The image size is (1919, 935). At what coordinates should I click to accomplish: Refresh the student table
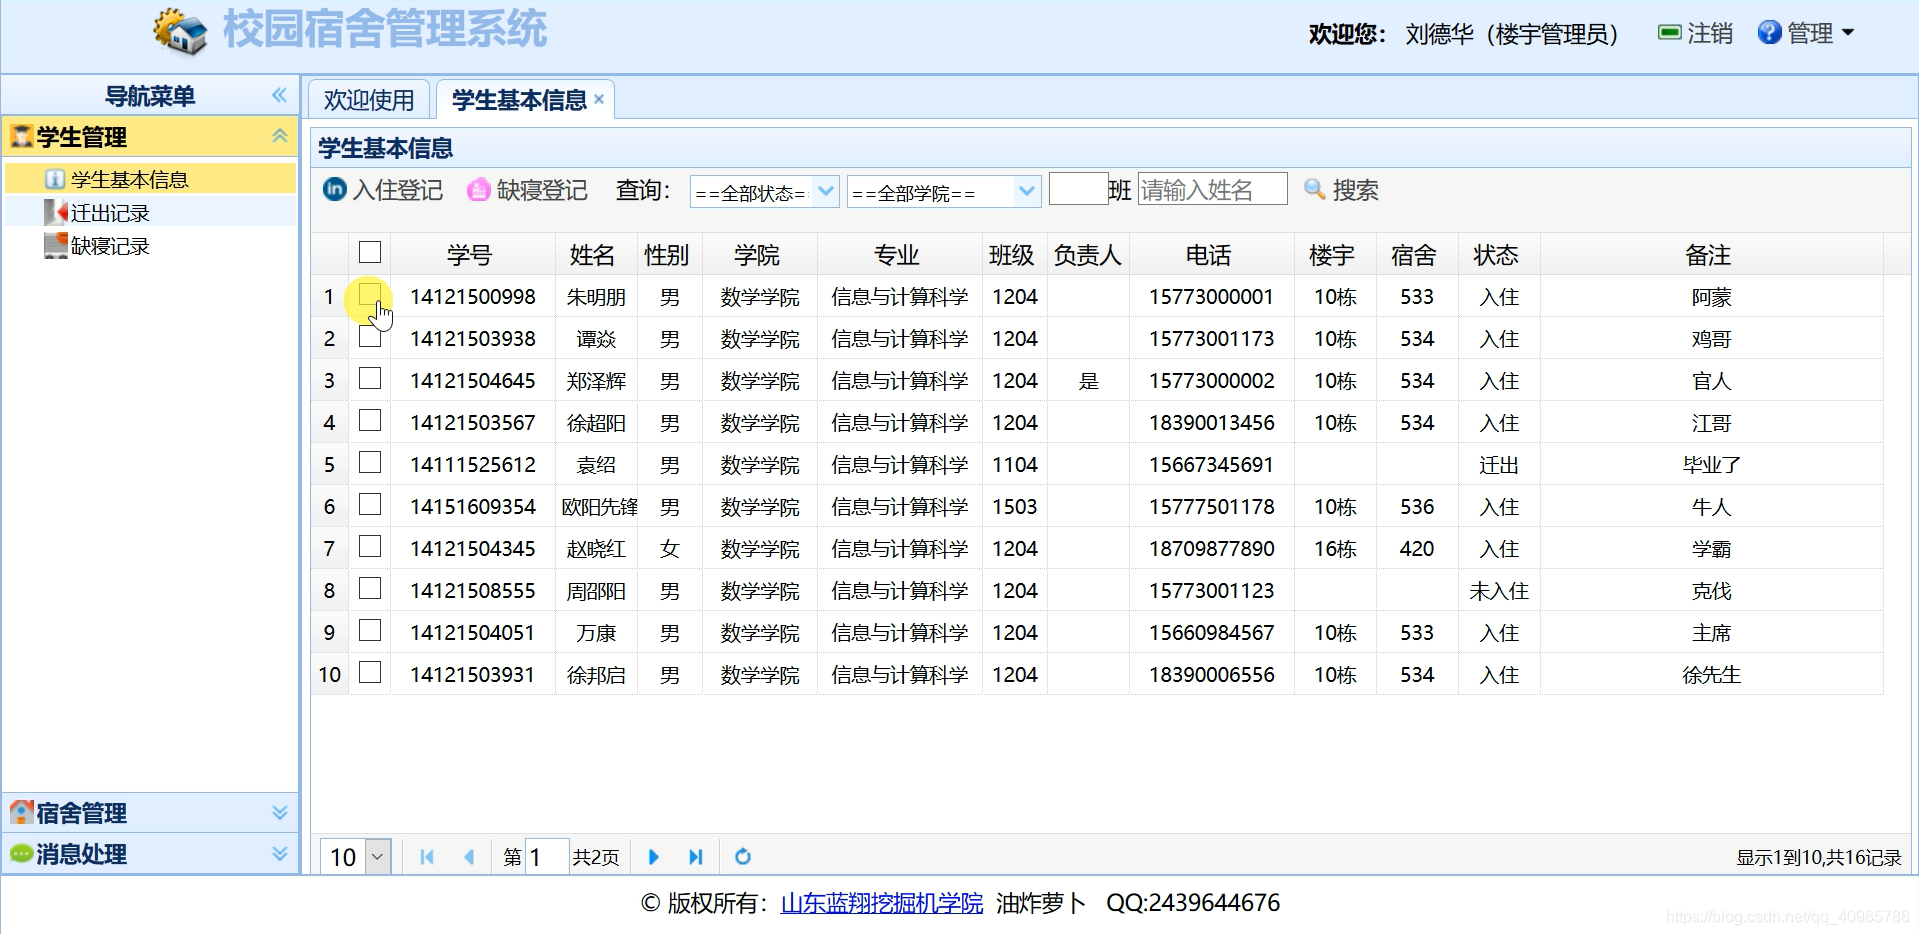743,857
